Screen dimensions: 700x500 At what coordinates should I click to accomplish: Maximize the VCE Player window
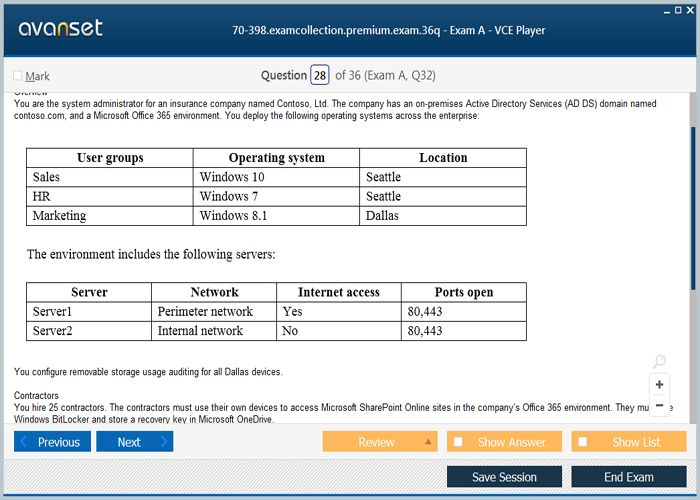point(678,10)
